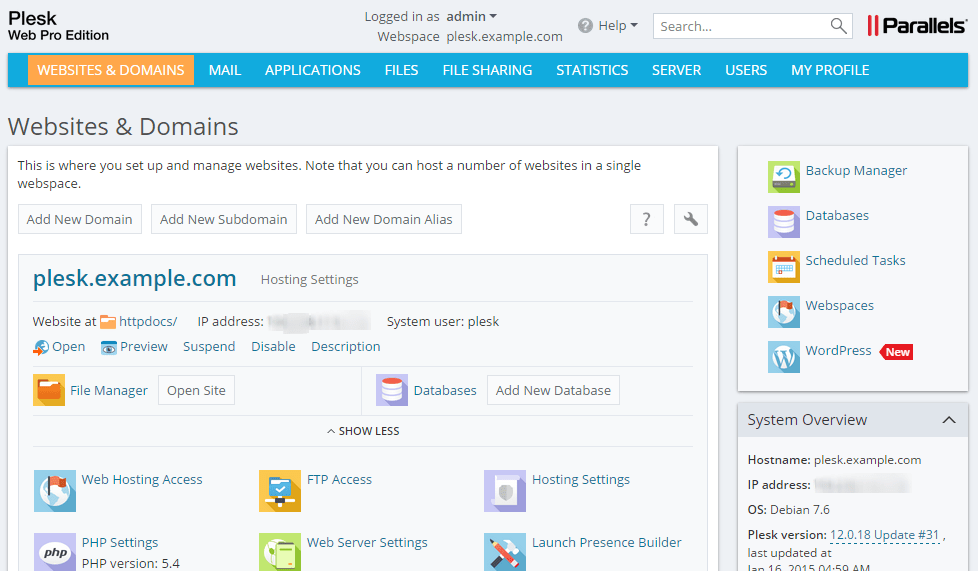
Task: Collapse the System Overview panel
Action: point(949,420)
